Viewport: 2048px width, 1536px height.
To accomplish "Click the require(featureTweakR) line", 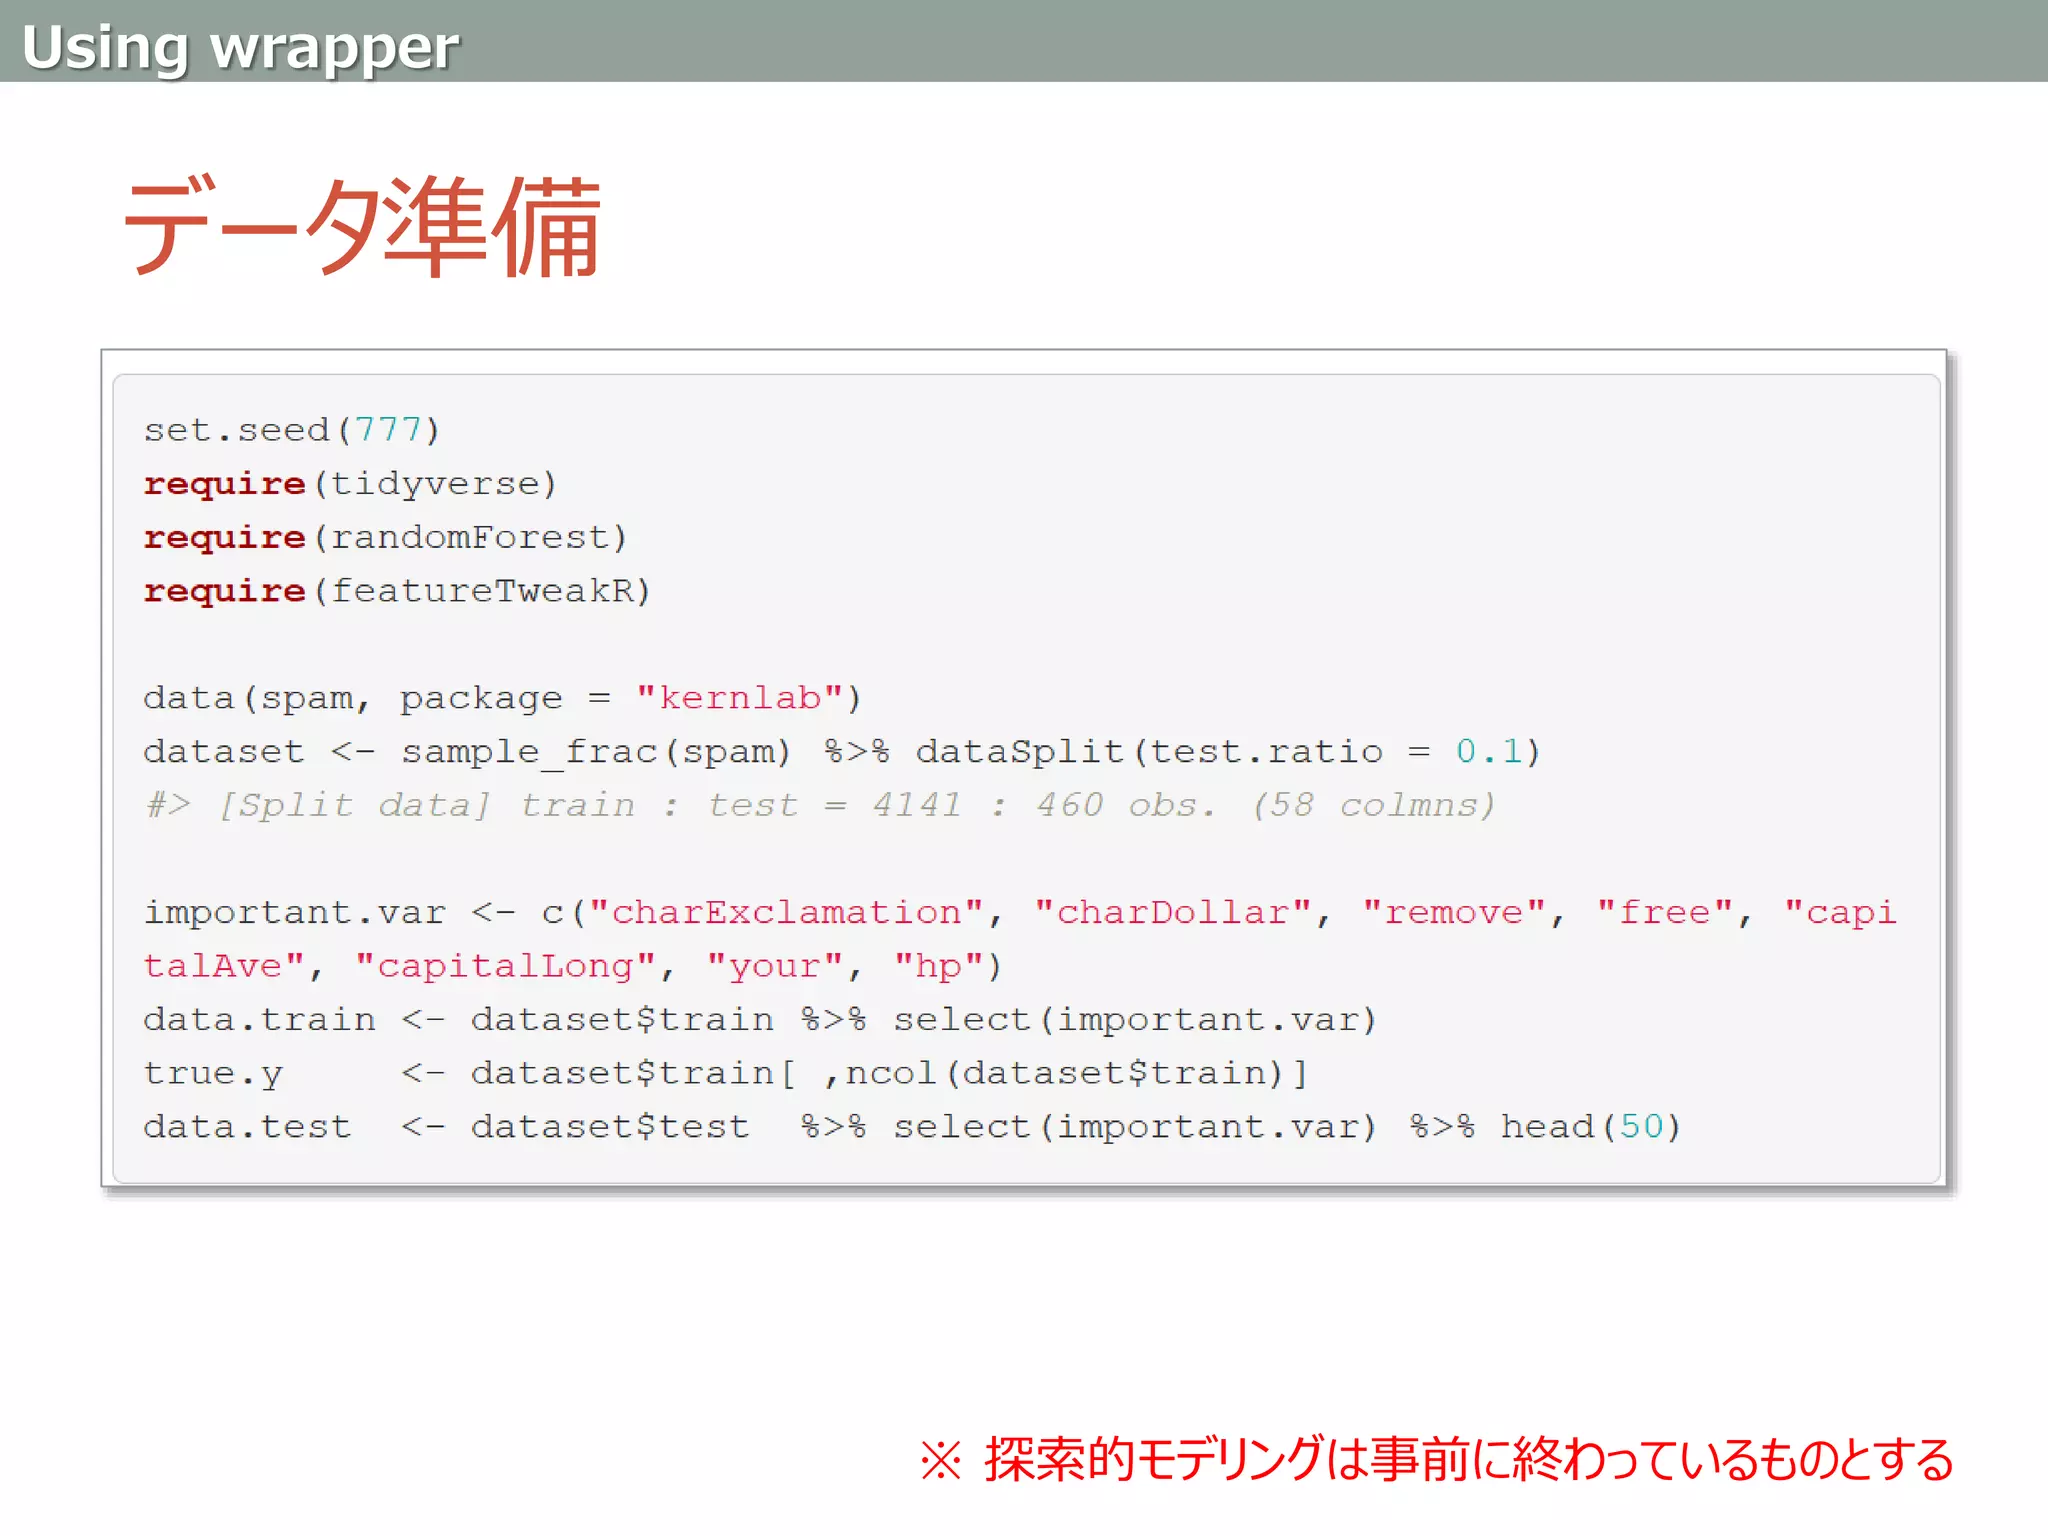I will coord(397,591).
